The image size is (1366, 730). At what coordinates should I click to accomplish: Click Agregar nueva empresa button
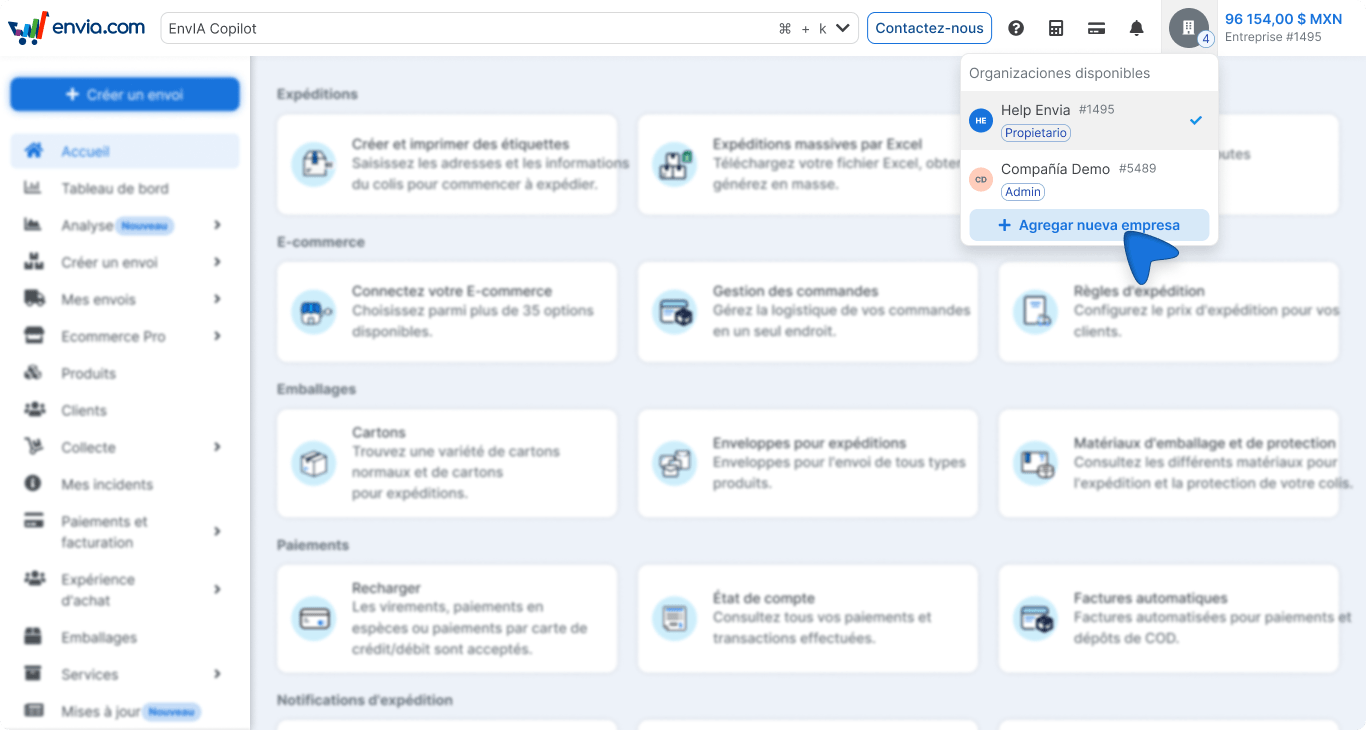(x=1089, y=225)
